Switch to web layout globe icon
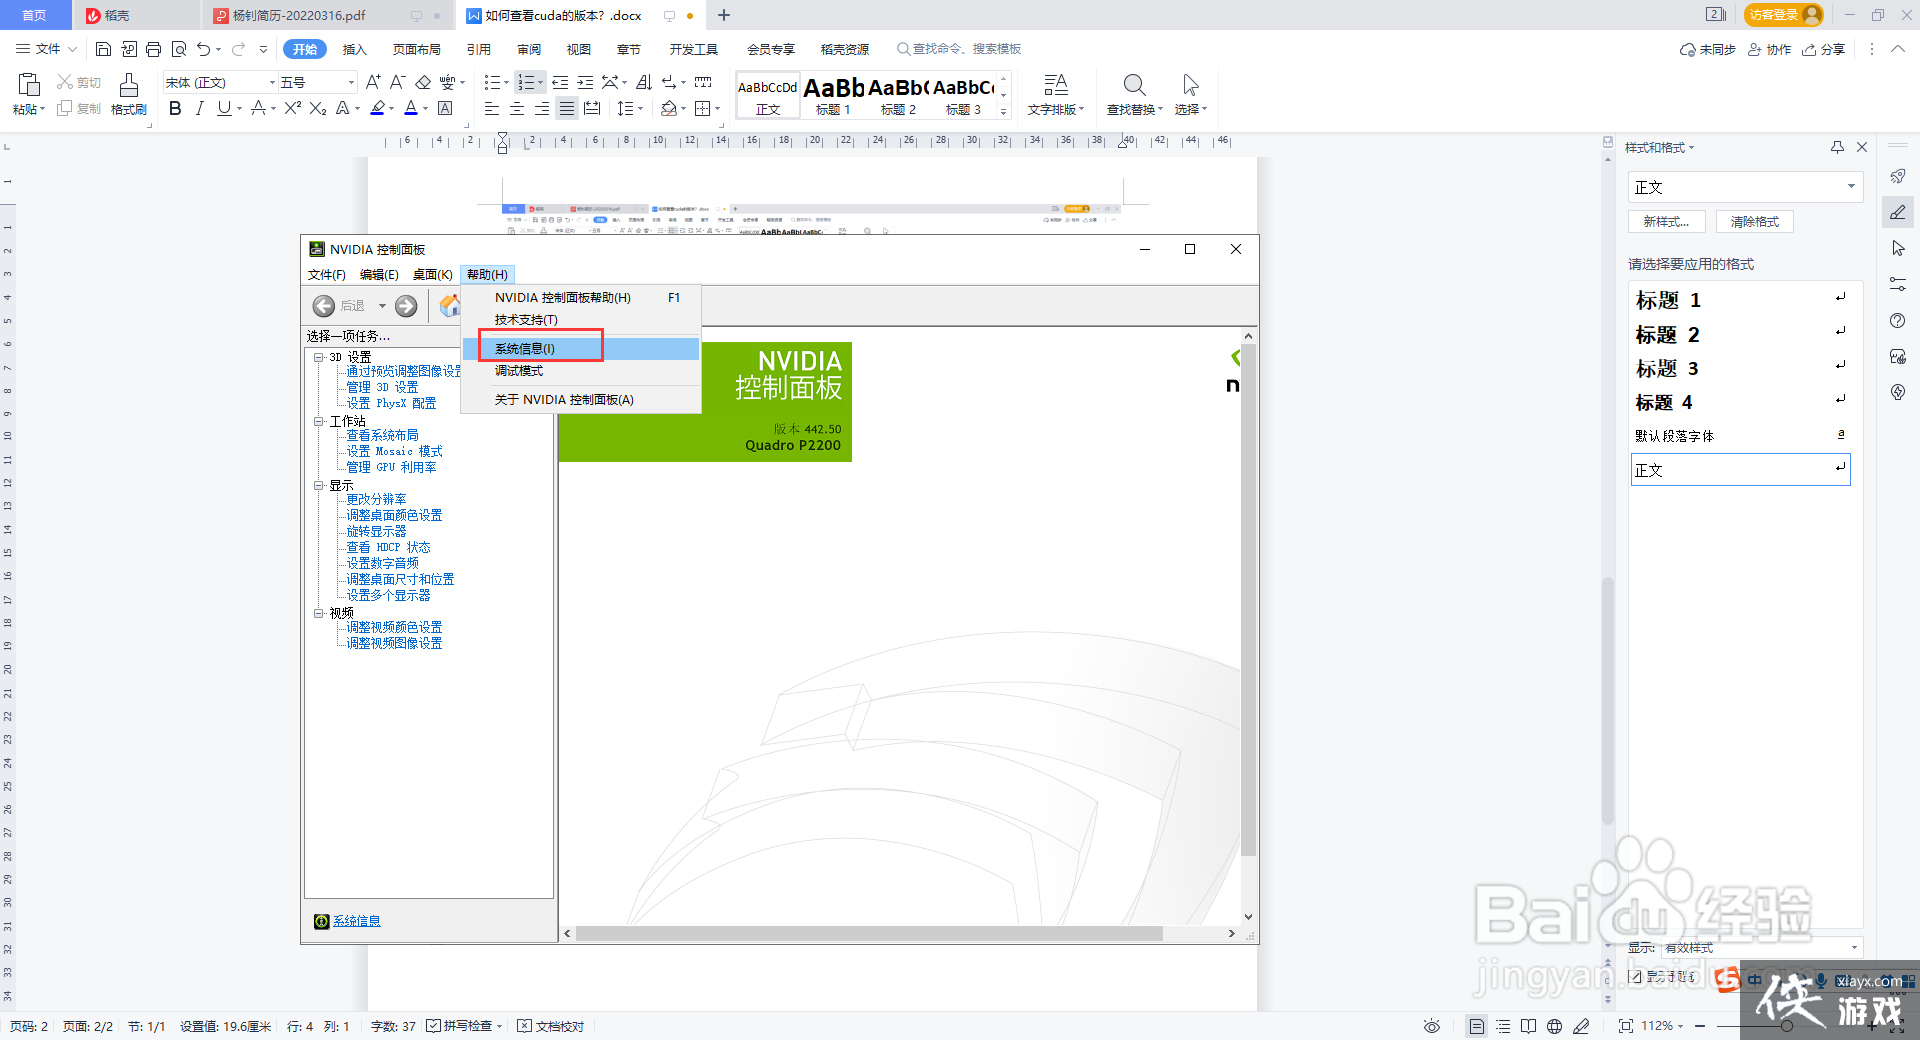This screenshot has height=1040, width=1920. (1554, 1026)
